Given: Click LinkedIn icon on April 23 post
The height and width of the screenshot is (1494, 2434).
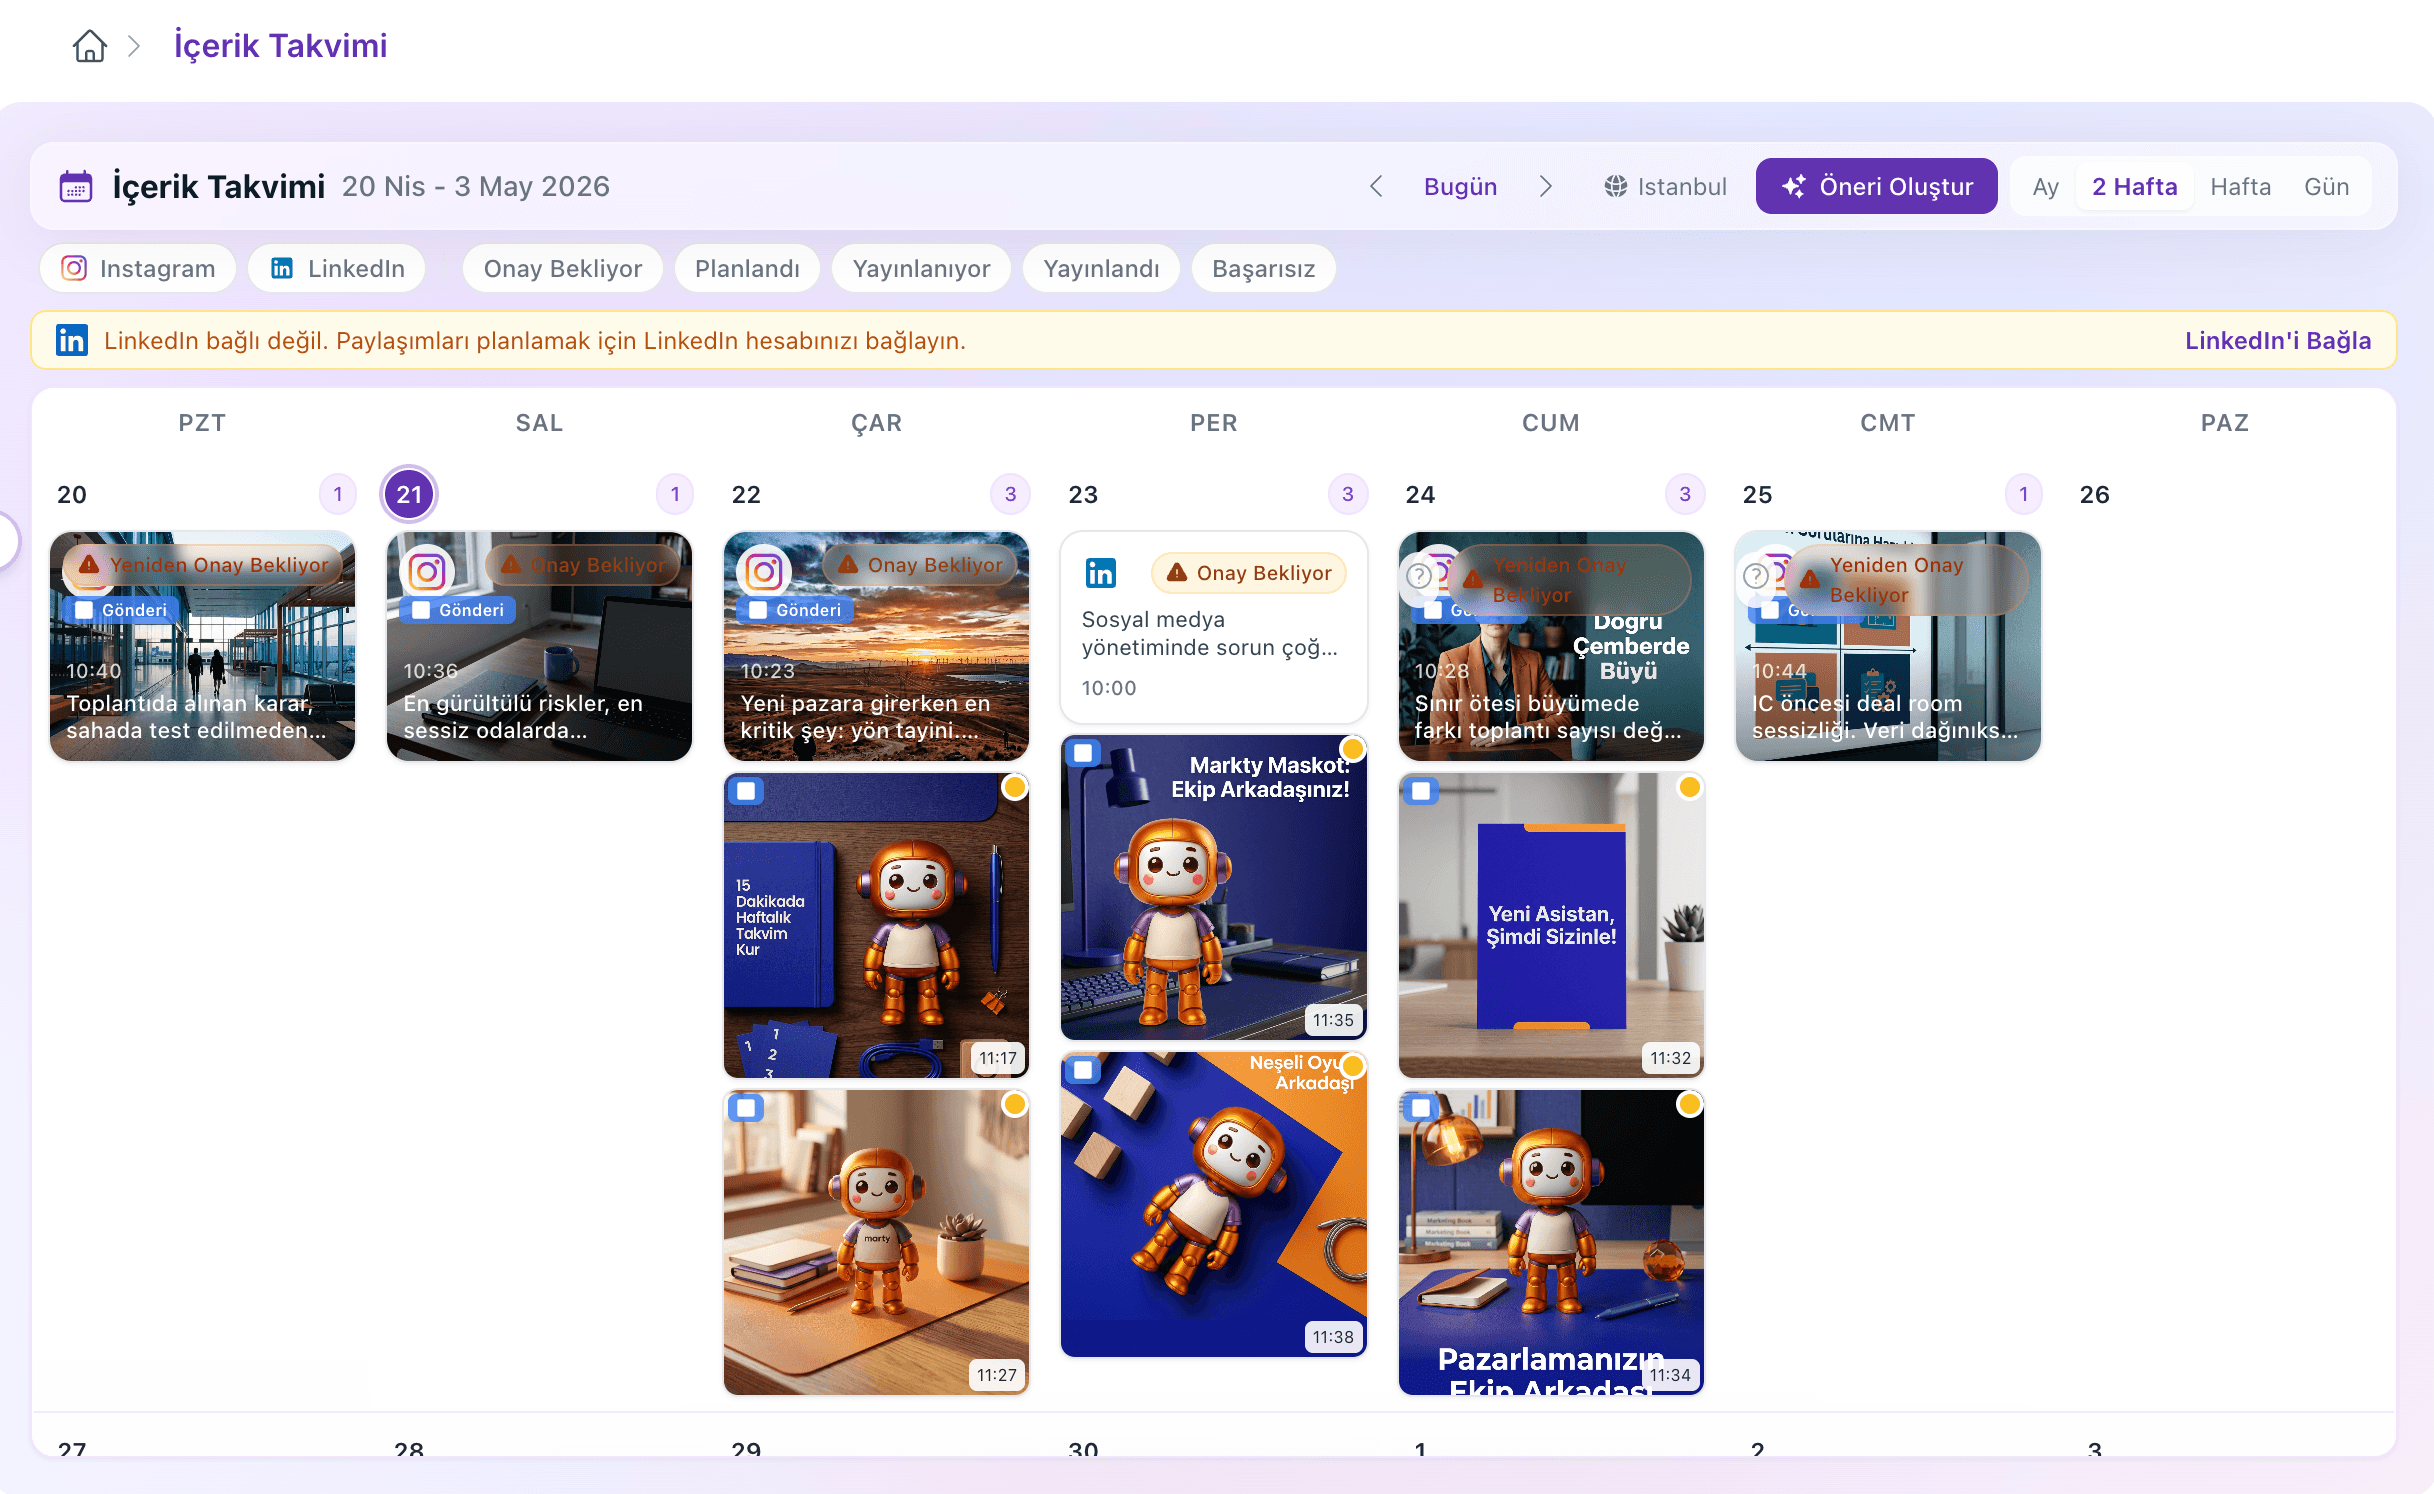Looking at the screenshot, I should pyautogui.click(x=1100, y=573).
